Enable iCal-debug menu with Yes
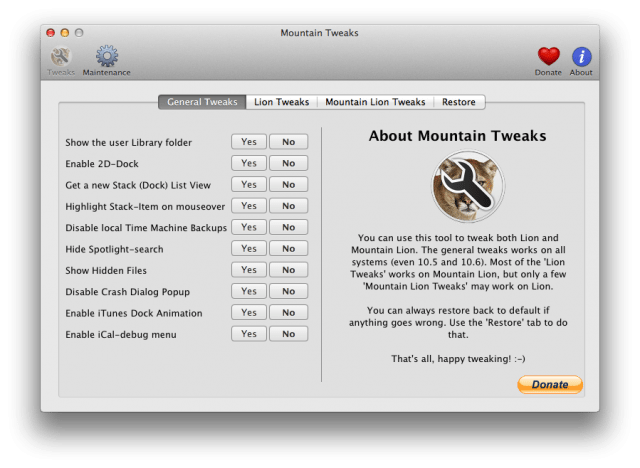The width and height of the screenshot is (640, 468). point(249,334)
